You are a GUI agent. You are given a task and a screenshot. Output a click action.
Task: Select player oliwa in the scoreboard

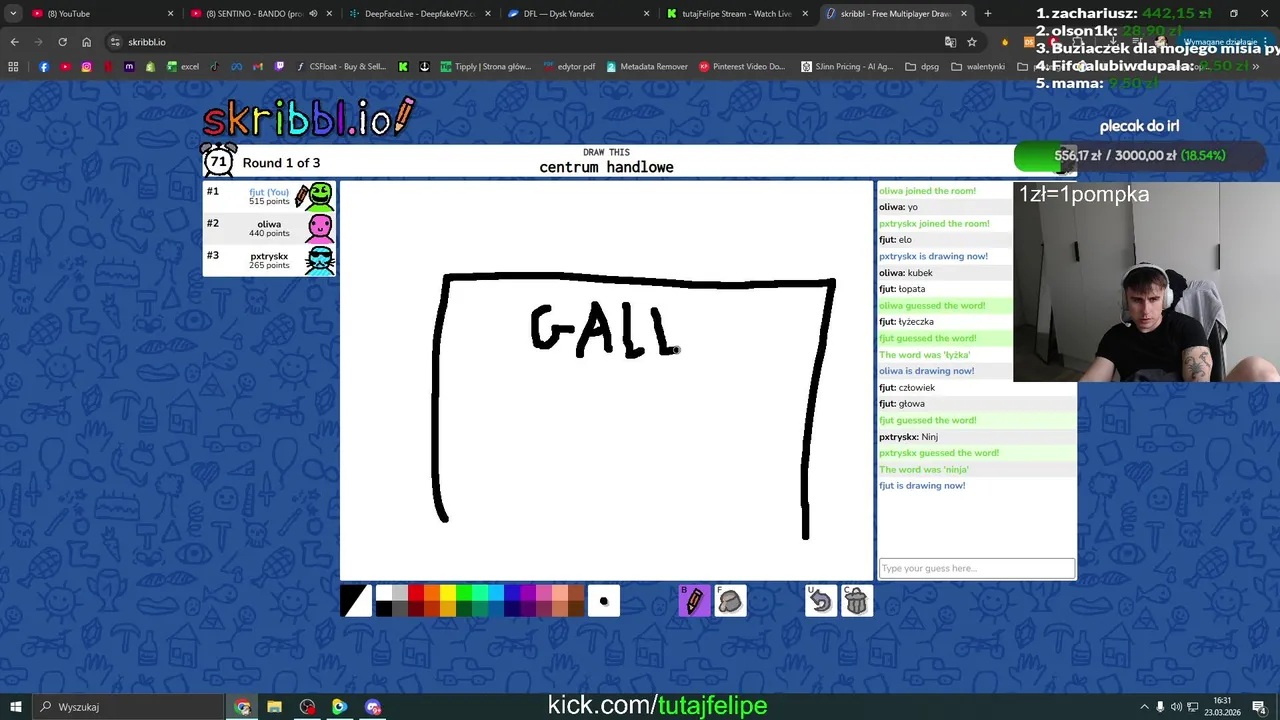pos(269,228)
